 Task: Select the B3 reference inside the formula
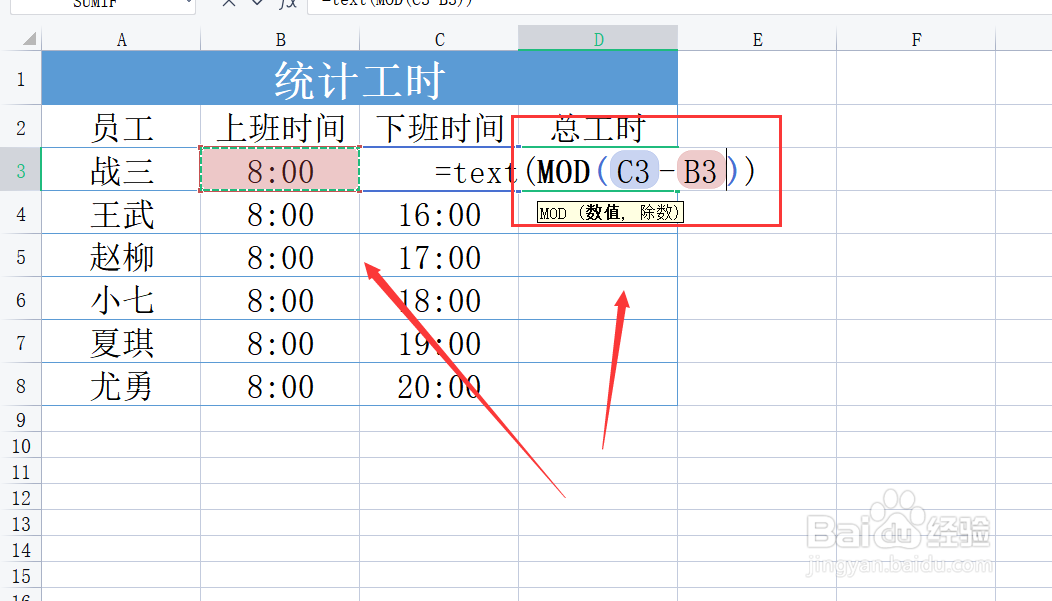(701, 171)
